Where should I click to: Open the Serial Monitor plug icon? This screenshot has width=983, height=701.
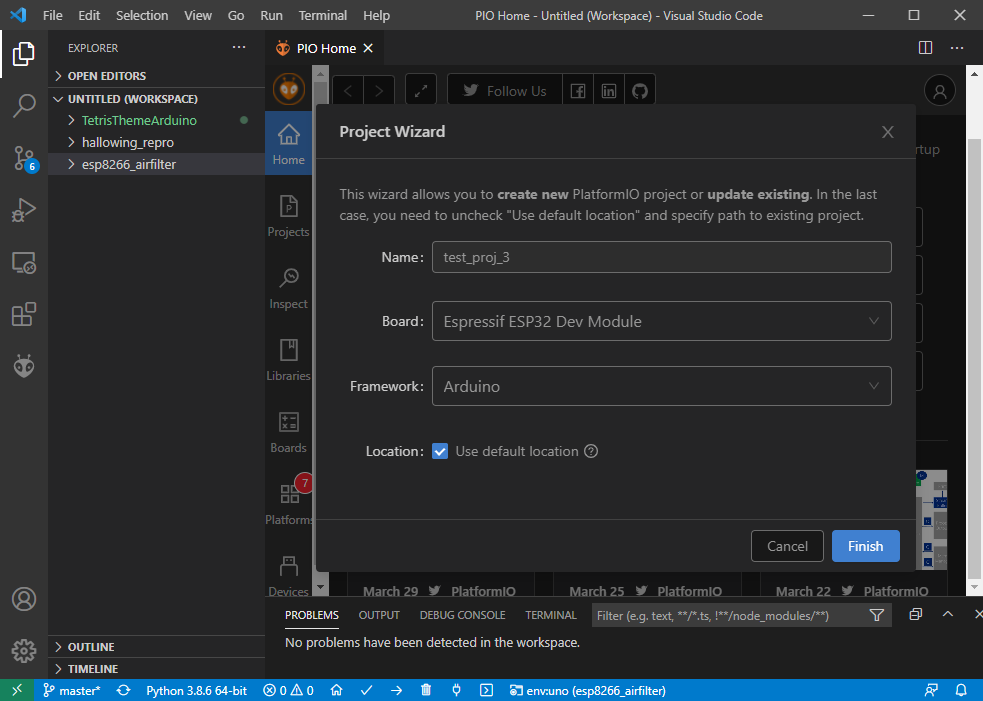tap(455, 690)
